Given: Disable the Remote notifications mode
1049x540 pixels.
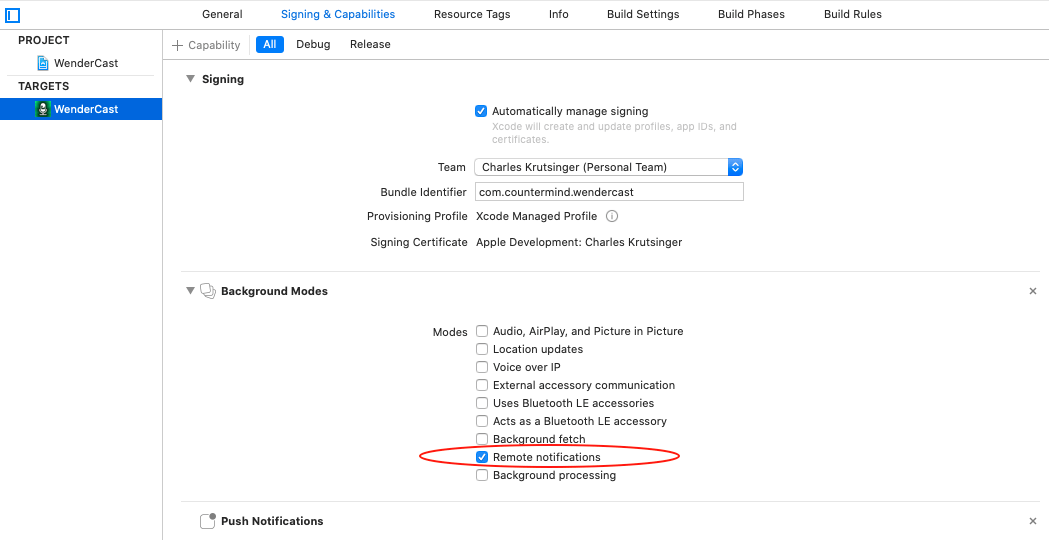Looking at the screenshot, I should click(482, 457).
